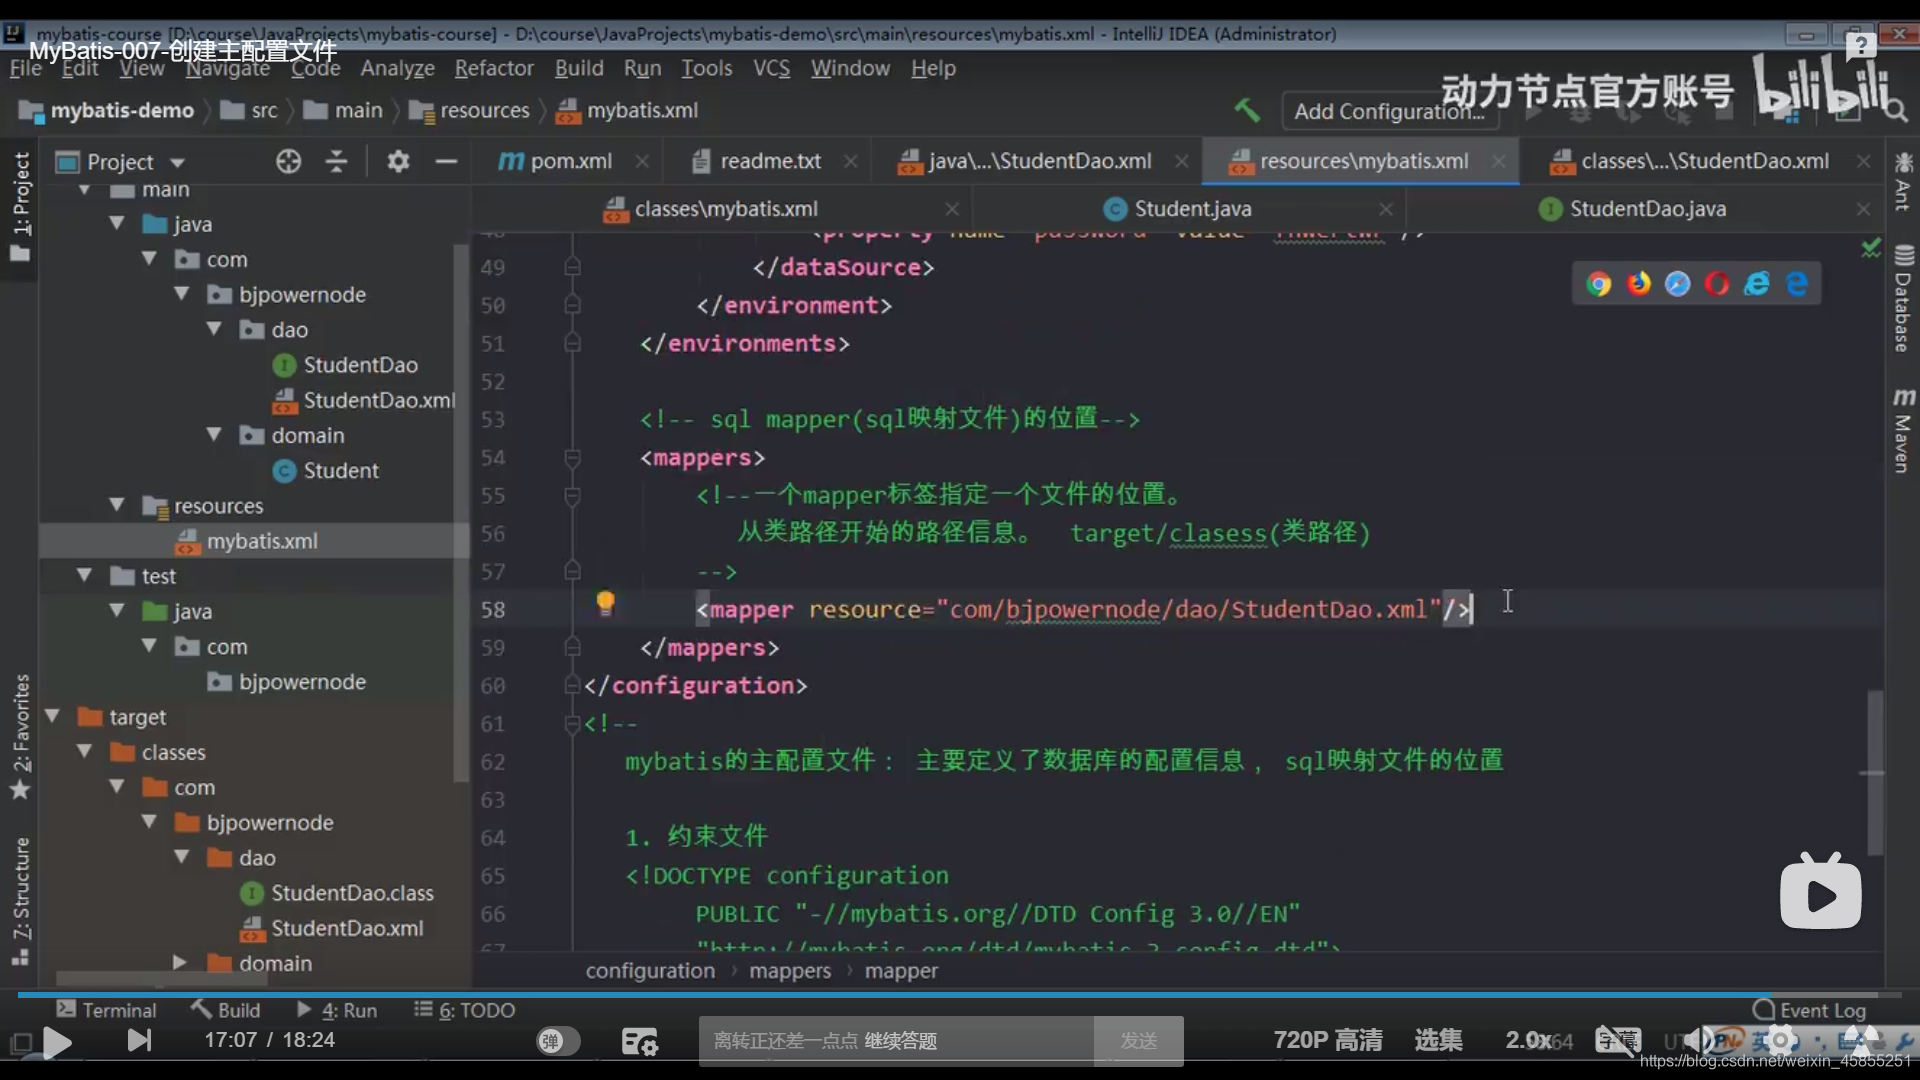The width and height of the screenshot is (1920, 1080).
Task: Click the danmaku comment input field
Action: click(x=896, y=1041)
